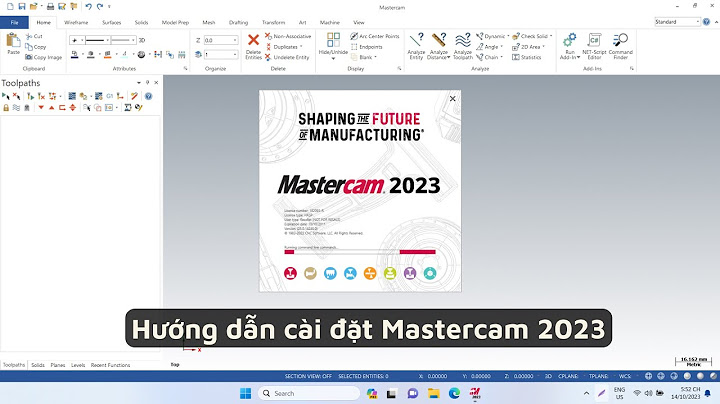720x404 pixels.
Task: Click the Blank display button
Action: (x=364, y=57)
